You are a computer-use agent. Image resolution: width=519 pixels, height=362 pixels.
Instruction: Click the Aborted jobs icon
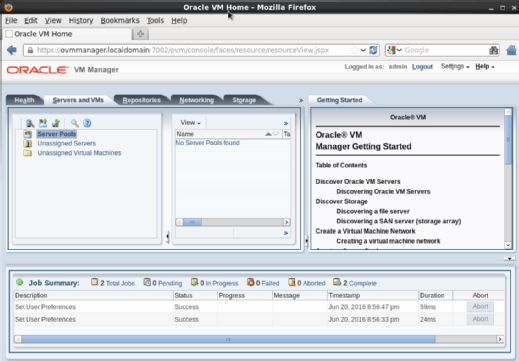(x=292, y=282)
